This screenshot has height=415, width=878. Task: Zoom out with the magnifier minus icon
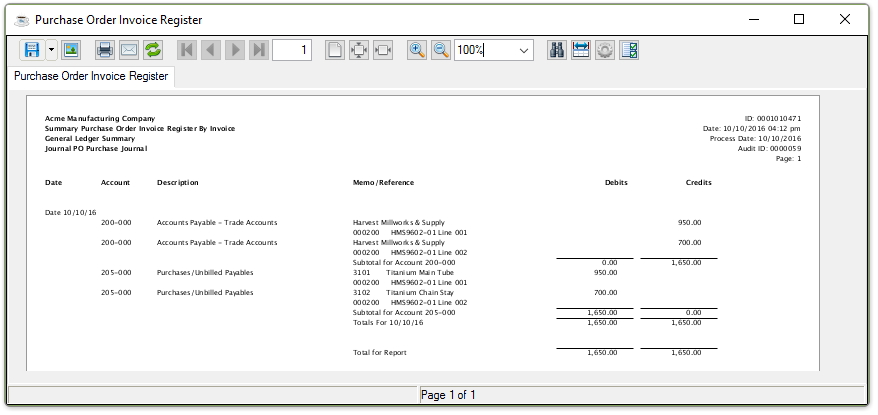440,50
